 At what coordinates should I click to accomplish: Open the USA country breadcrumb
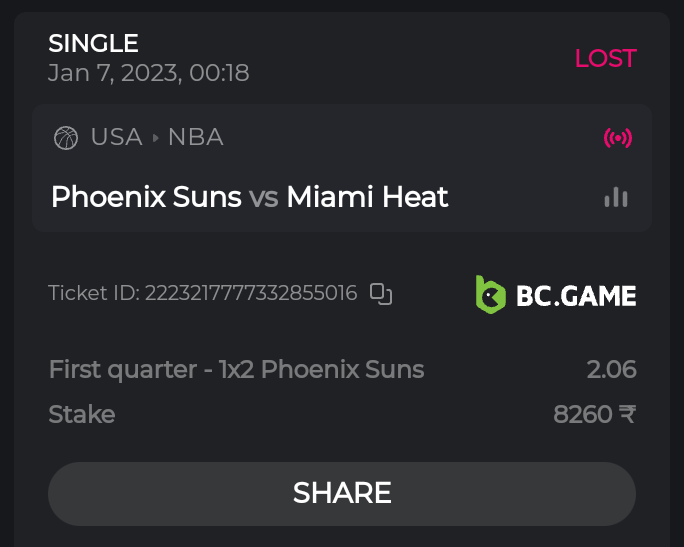(116, 137)
